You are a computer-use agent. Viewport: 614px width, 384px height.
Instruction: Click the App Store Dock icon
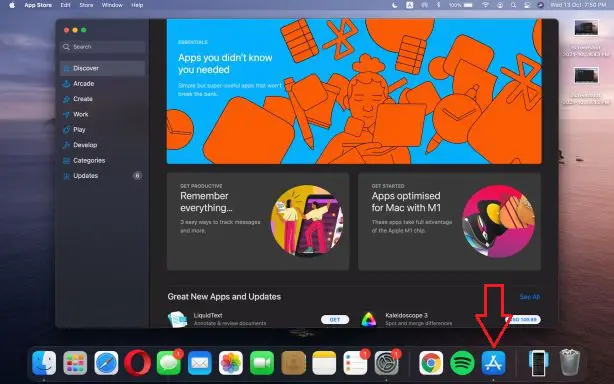493,363
